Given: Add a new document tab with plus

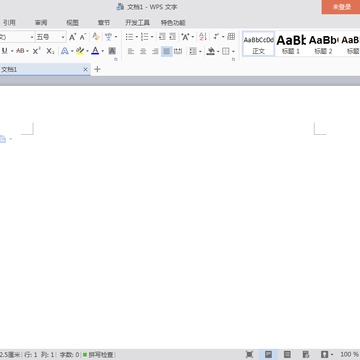Looking at the screenshot, I should pyautogui.click(x=97, y=69).
